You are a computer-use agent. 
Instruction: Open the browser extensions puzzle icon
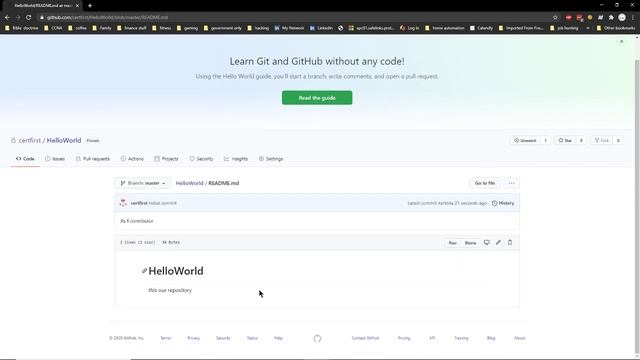611,18
